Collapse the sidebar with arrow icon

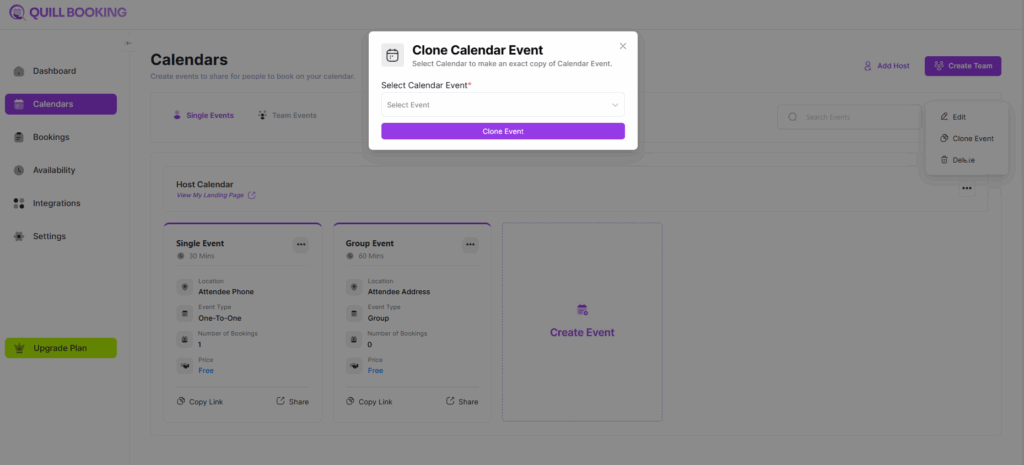129,43
